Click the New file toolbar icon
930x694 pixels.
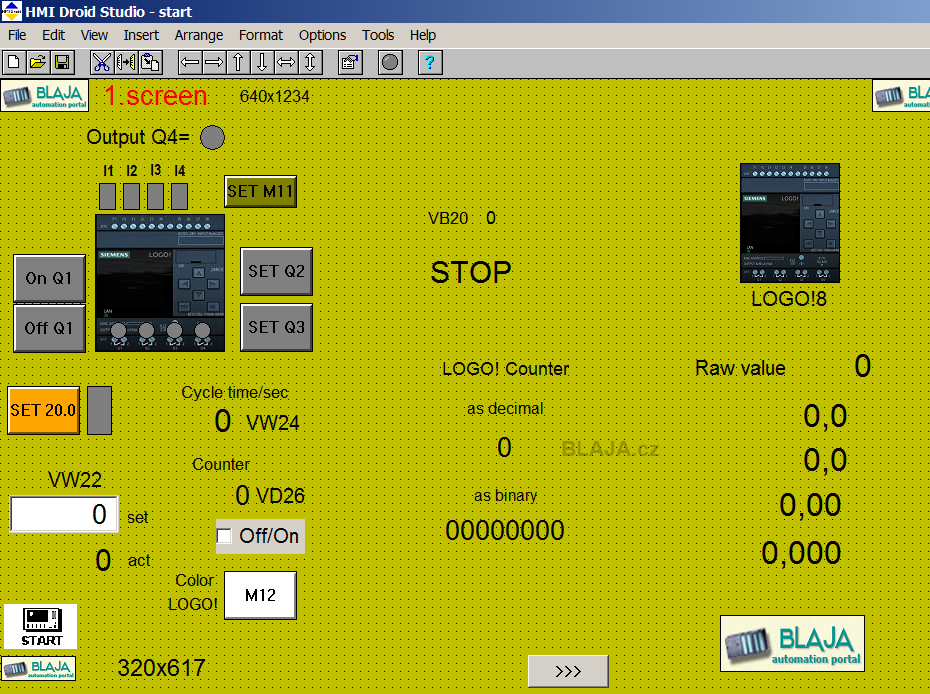[14, 62]
